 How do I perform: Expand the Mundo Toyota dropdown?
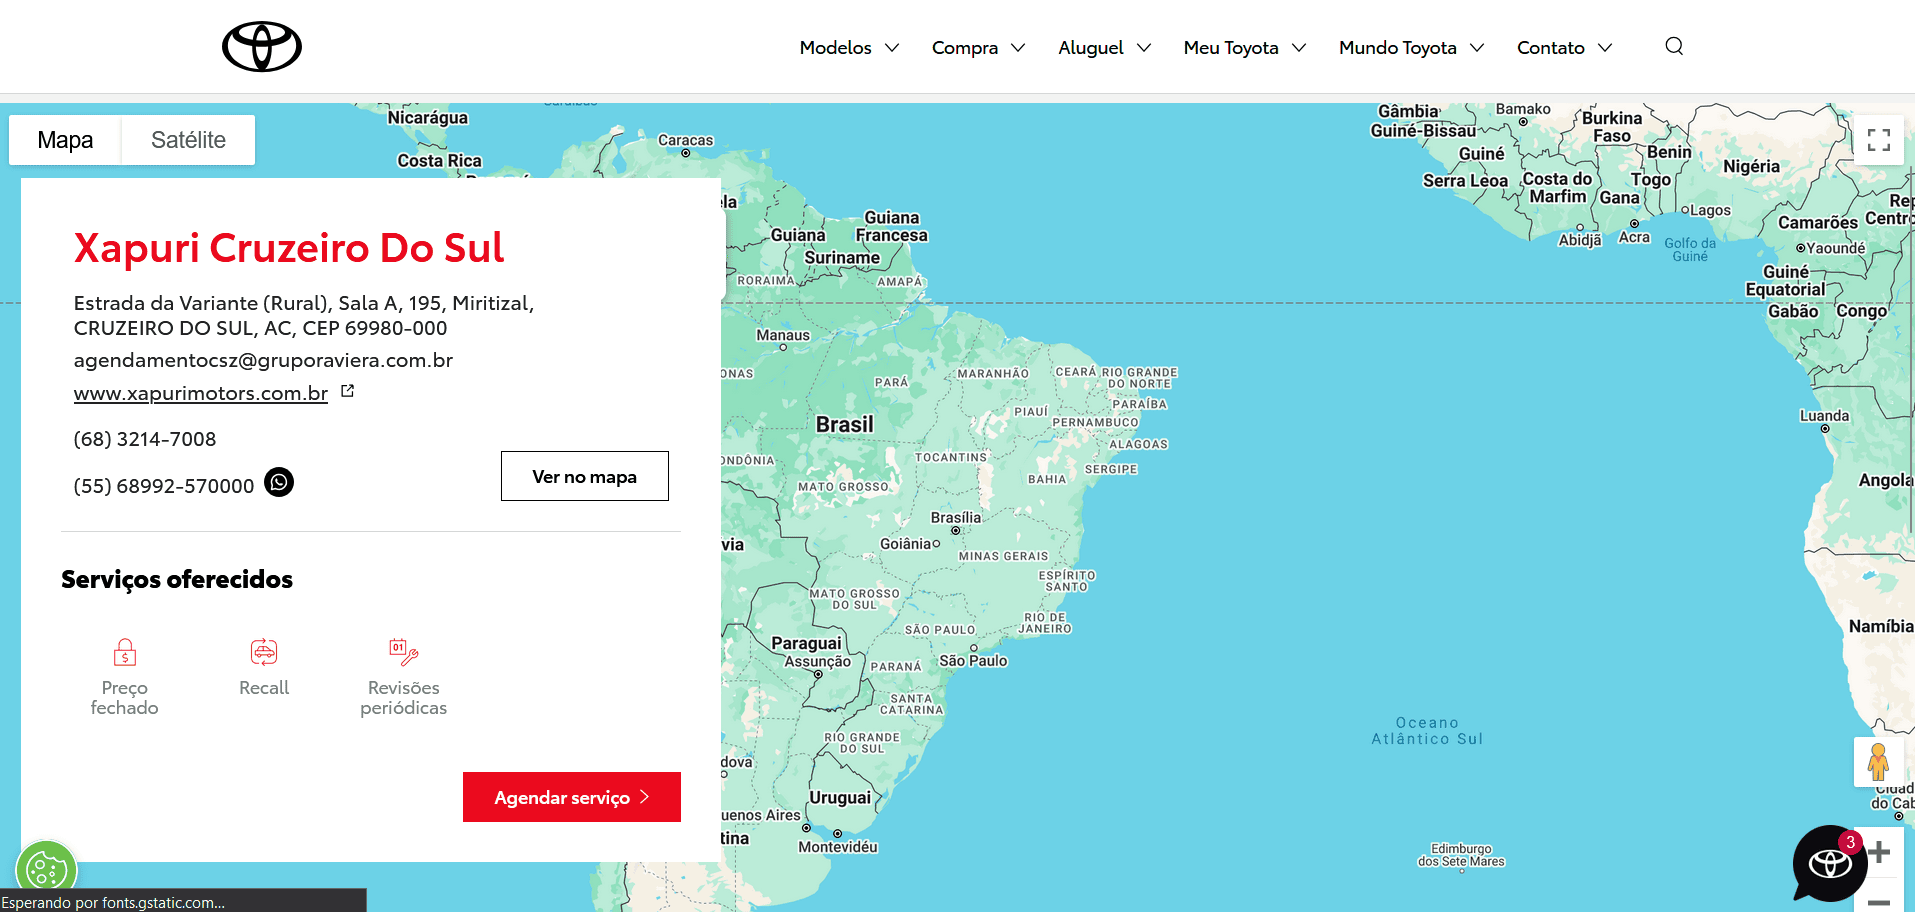pos(1411,47)
